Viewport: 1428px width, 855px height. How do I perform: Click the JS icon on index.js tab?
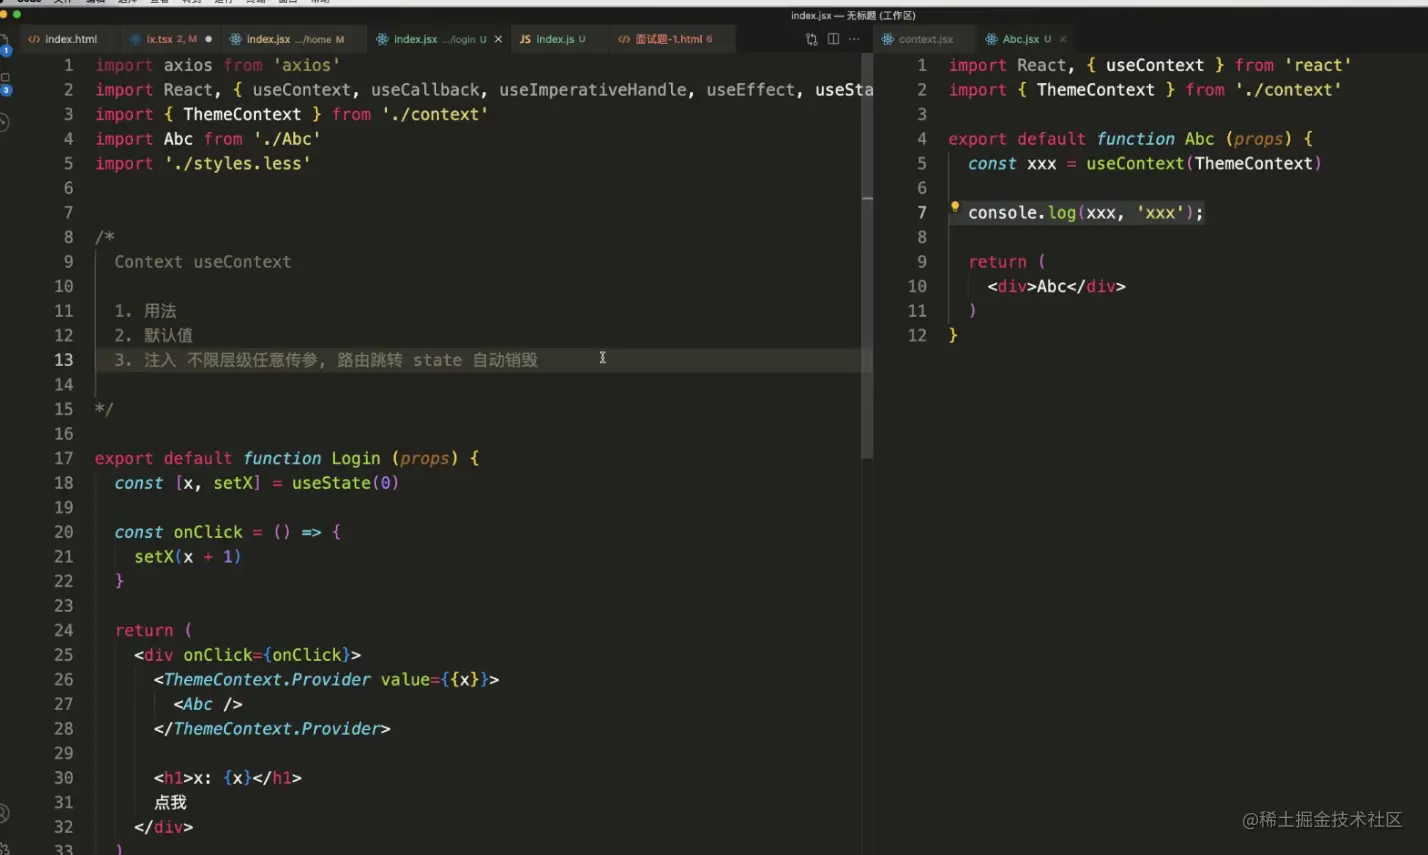pyautogui.click(x=525, y=39)
